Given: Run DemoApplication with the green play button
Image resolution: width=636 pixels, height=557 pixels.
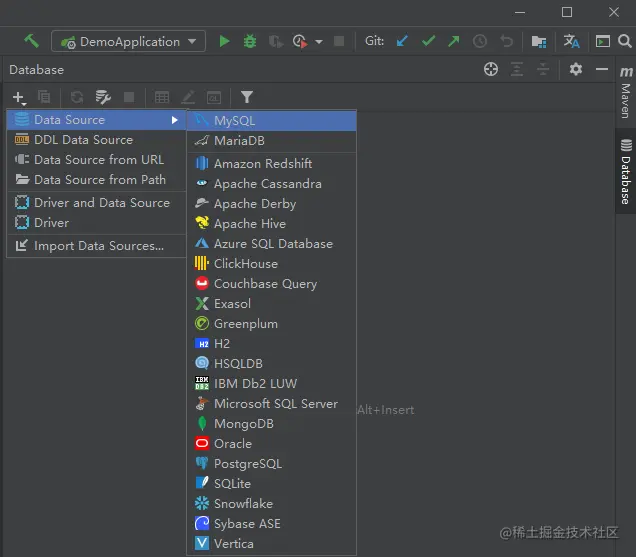Looking at the screenshot, I should point(224,41).
